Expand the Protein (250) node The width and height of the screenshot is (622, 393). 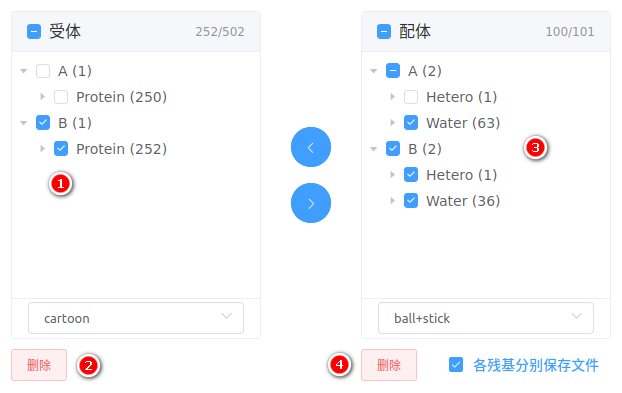42,97
